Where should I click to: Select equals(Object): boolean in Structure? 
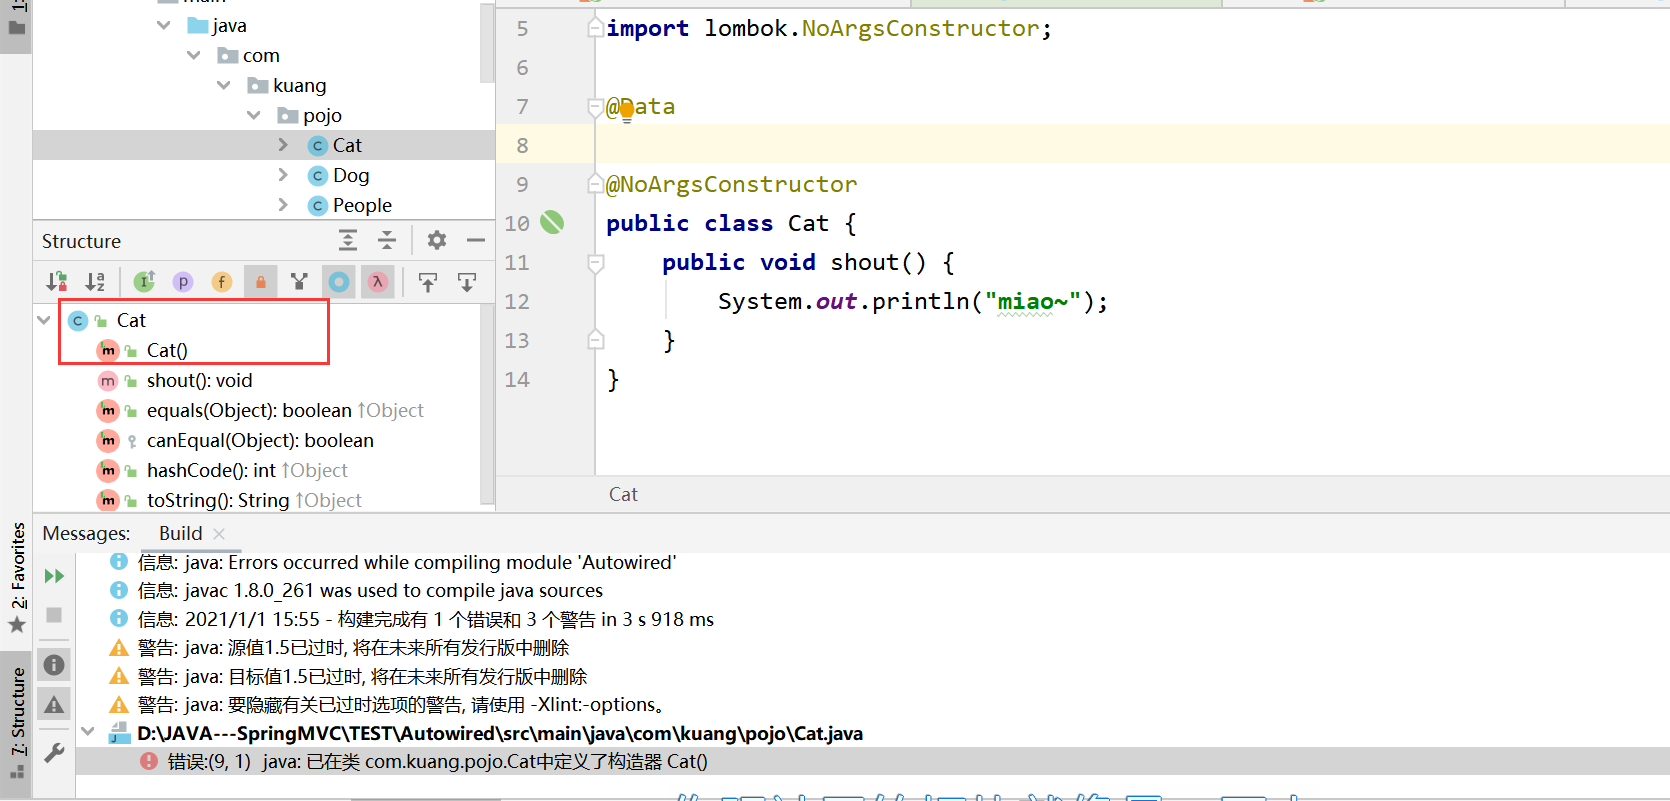pos(249,410)
